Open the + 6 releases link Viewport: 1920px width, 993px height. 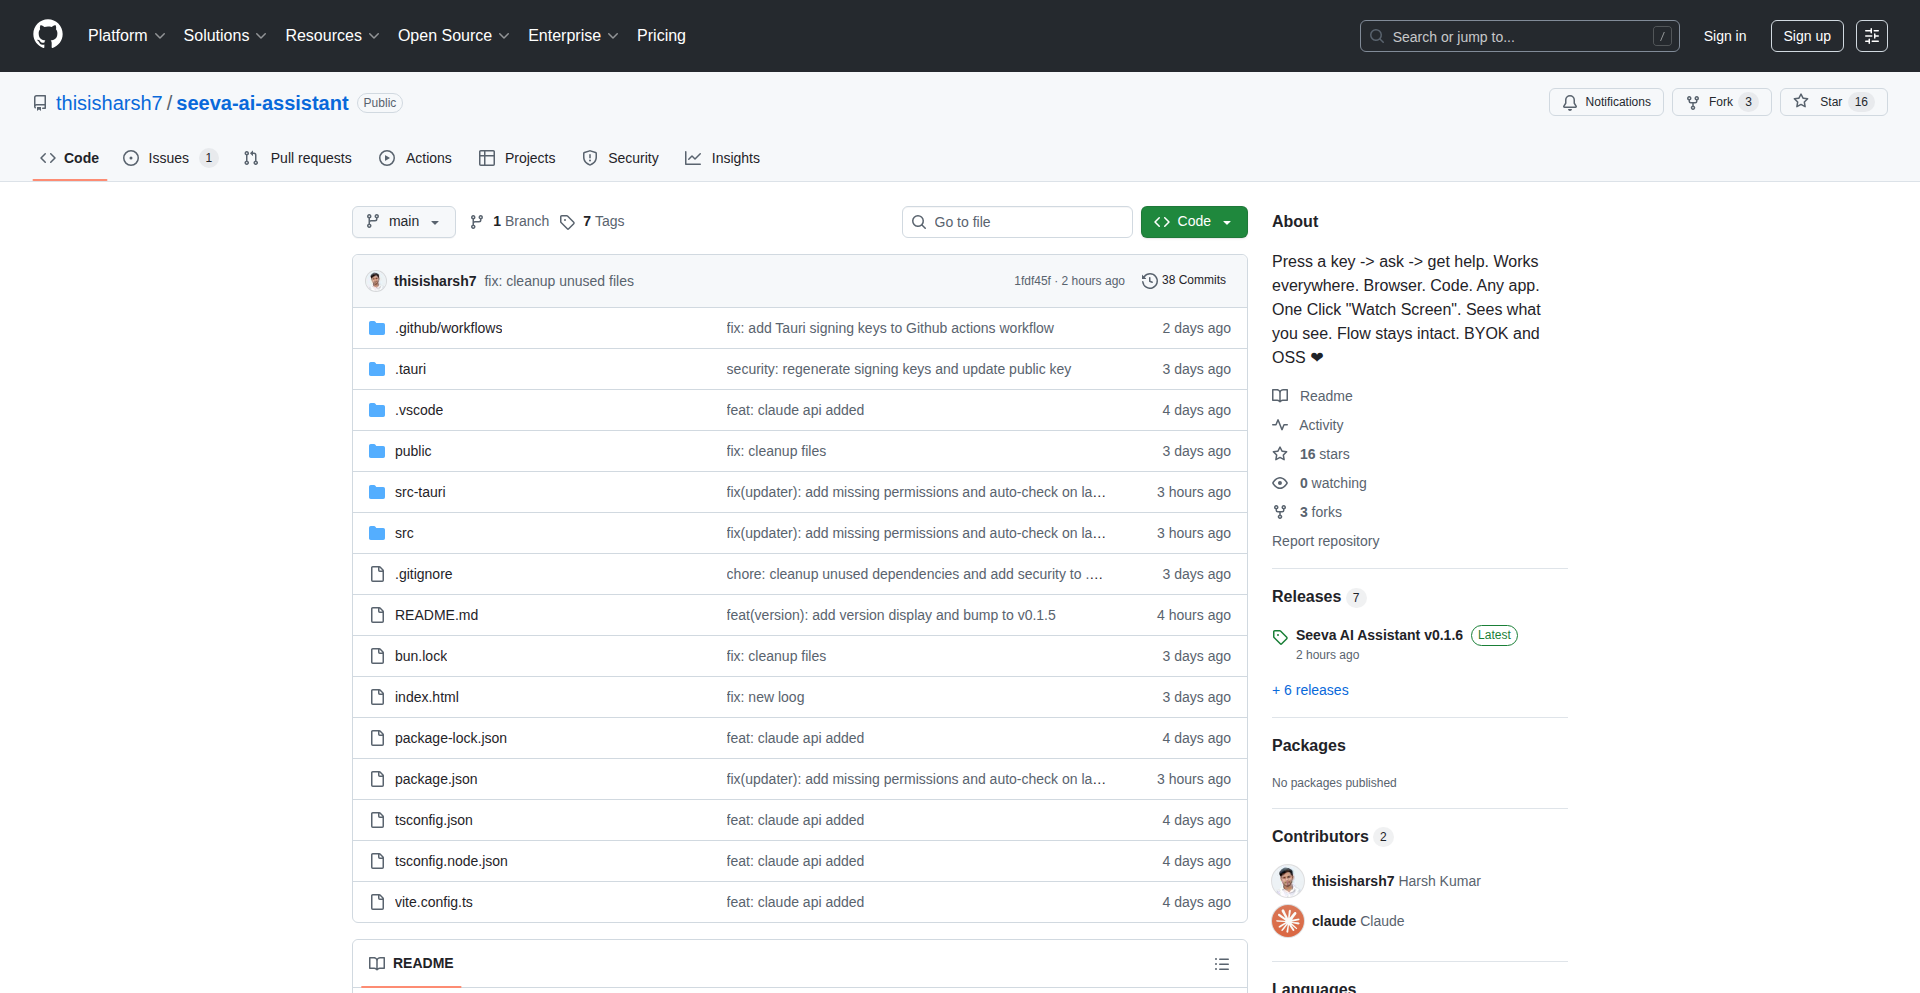[1310, 690]
